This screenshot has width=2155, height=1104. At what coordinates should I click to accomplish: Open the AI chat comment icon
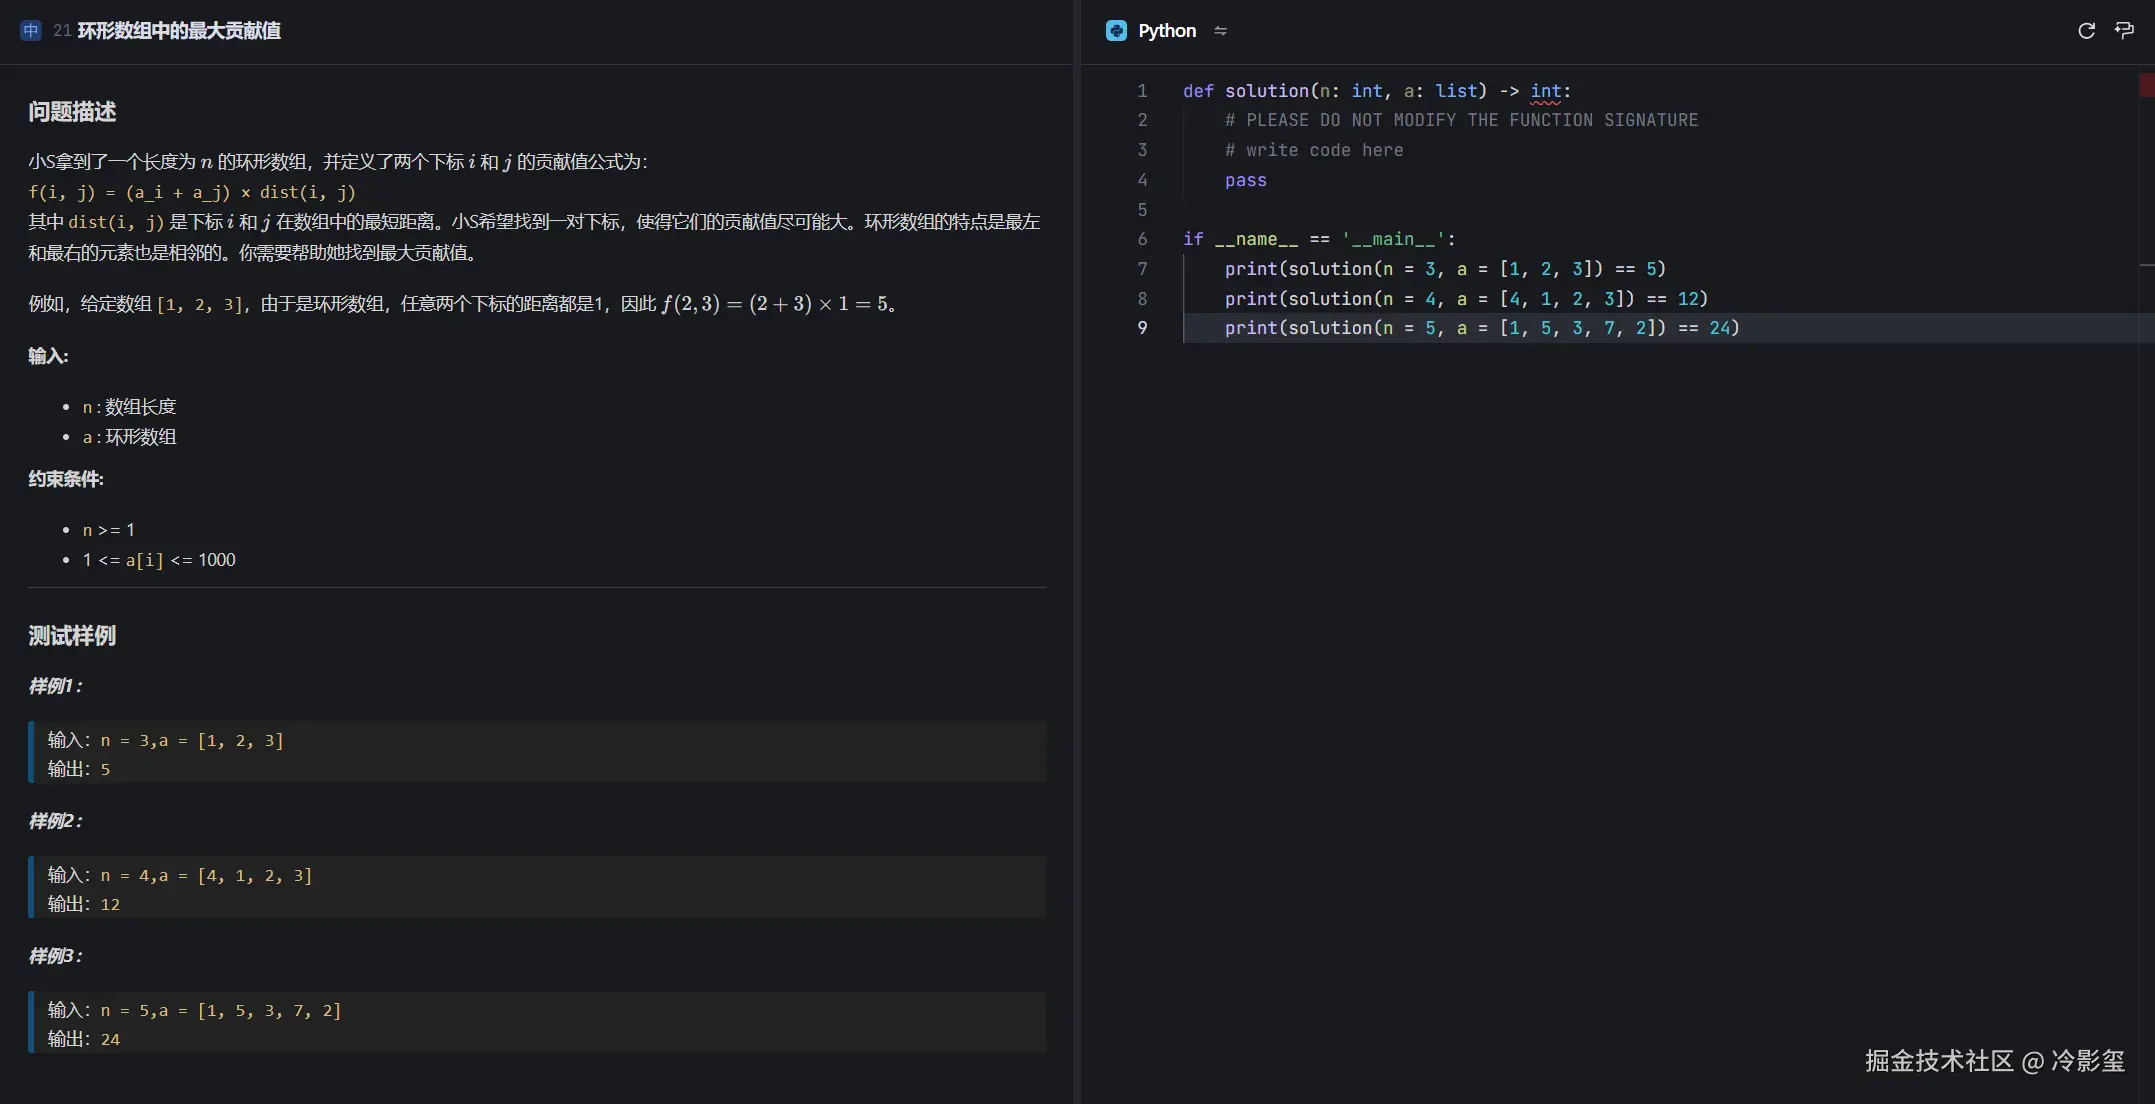tap(2124, 31)
